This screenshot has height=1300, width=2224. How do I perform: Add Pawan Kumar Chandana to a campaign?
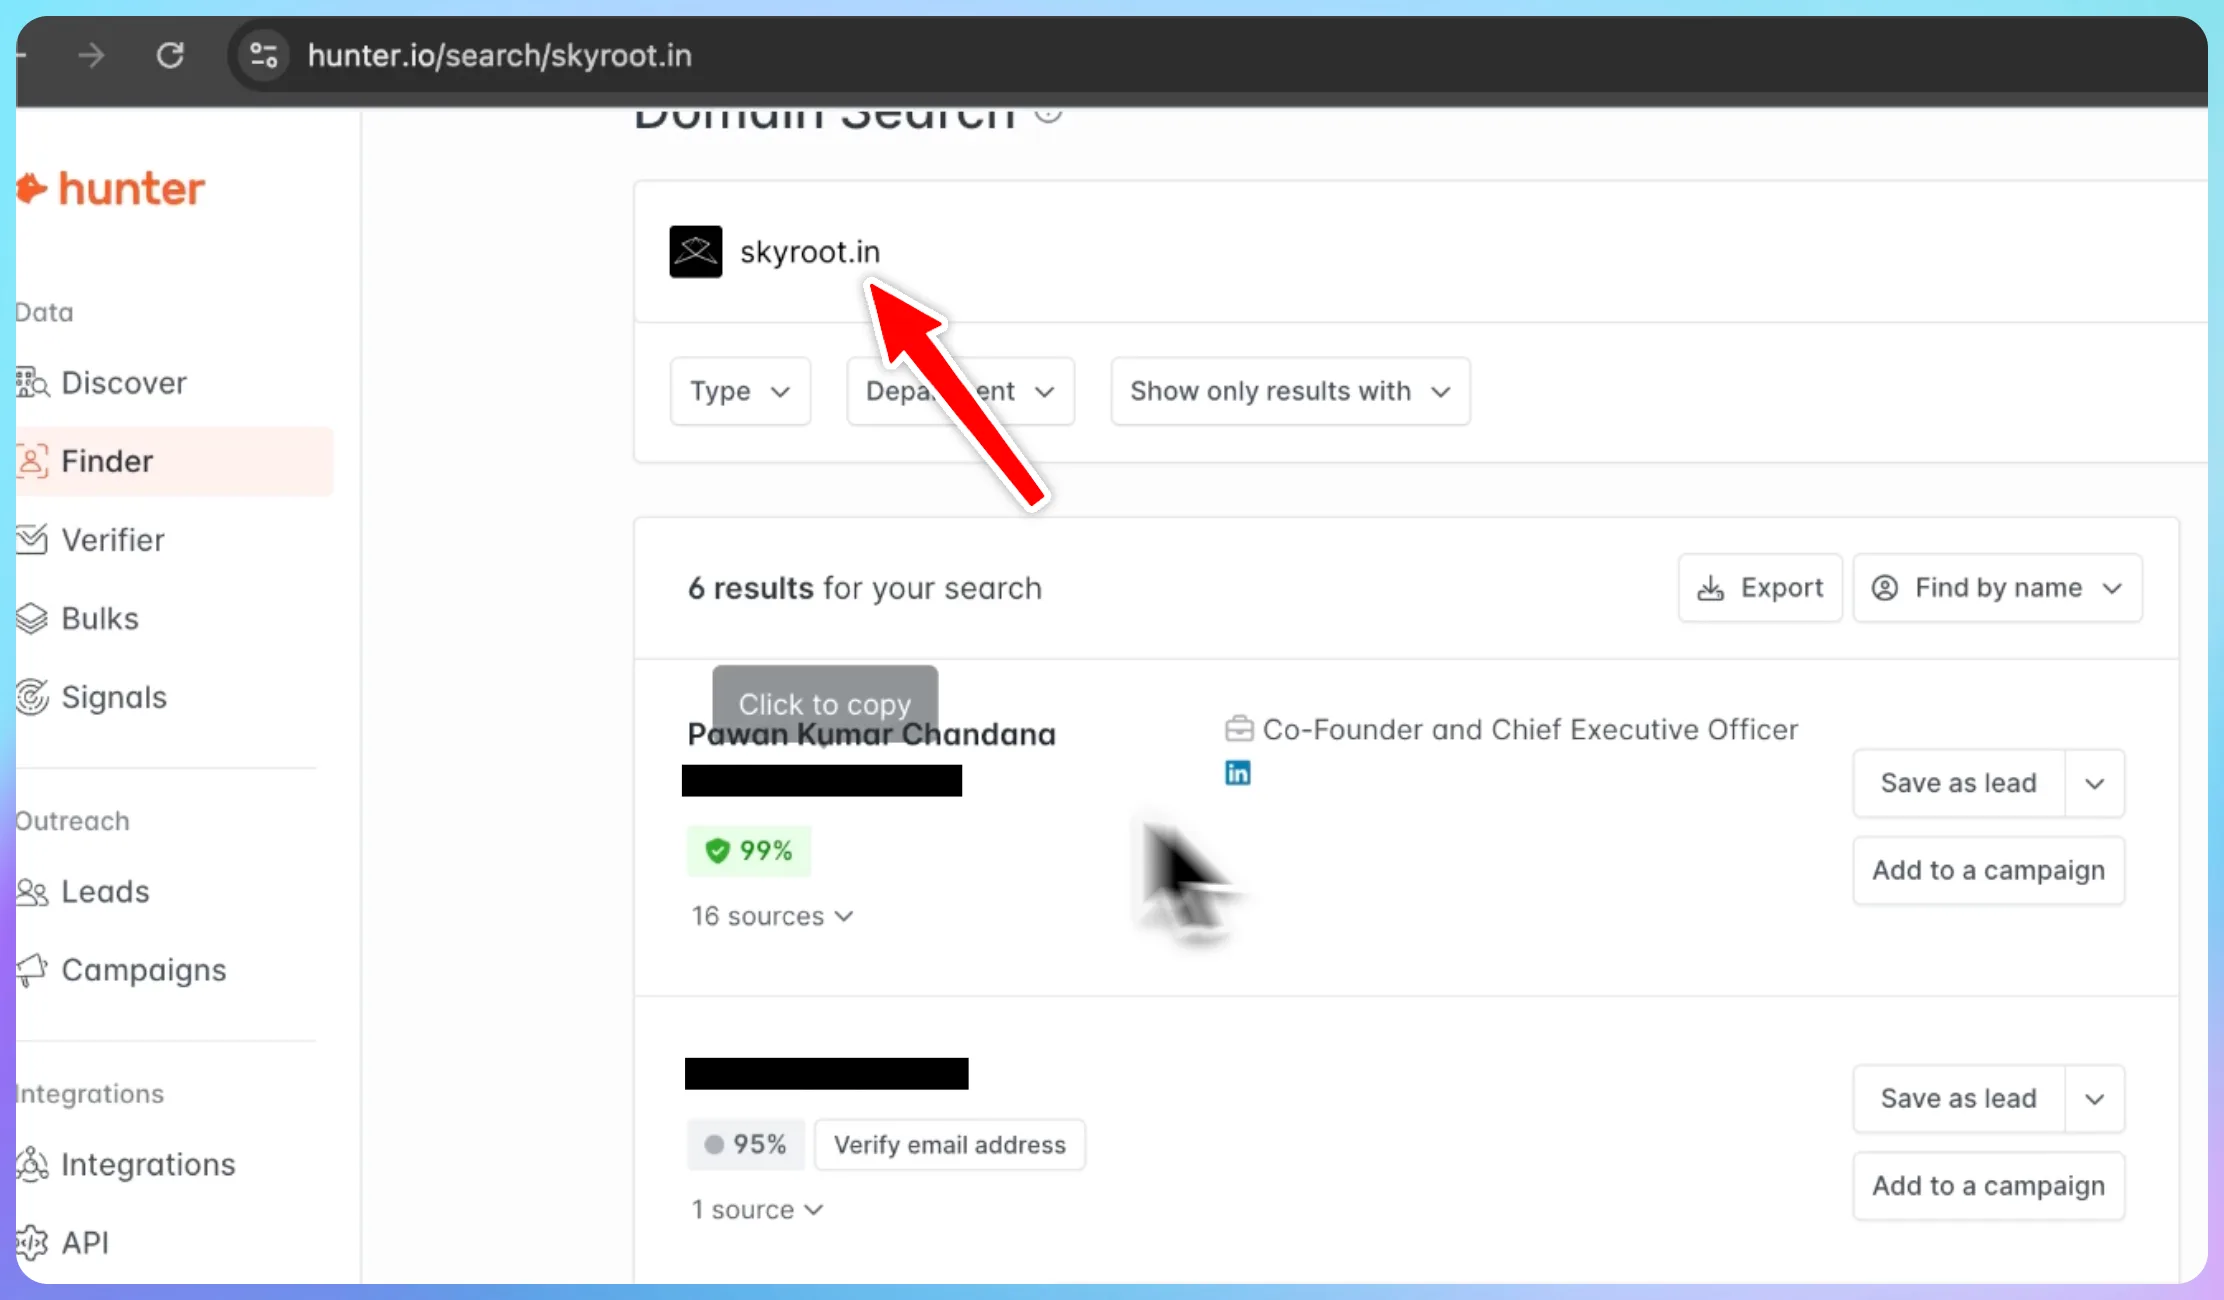1988,871
